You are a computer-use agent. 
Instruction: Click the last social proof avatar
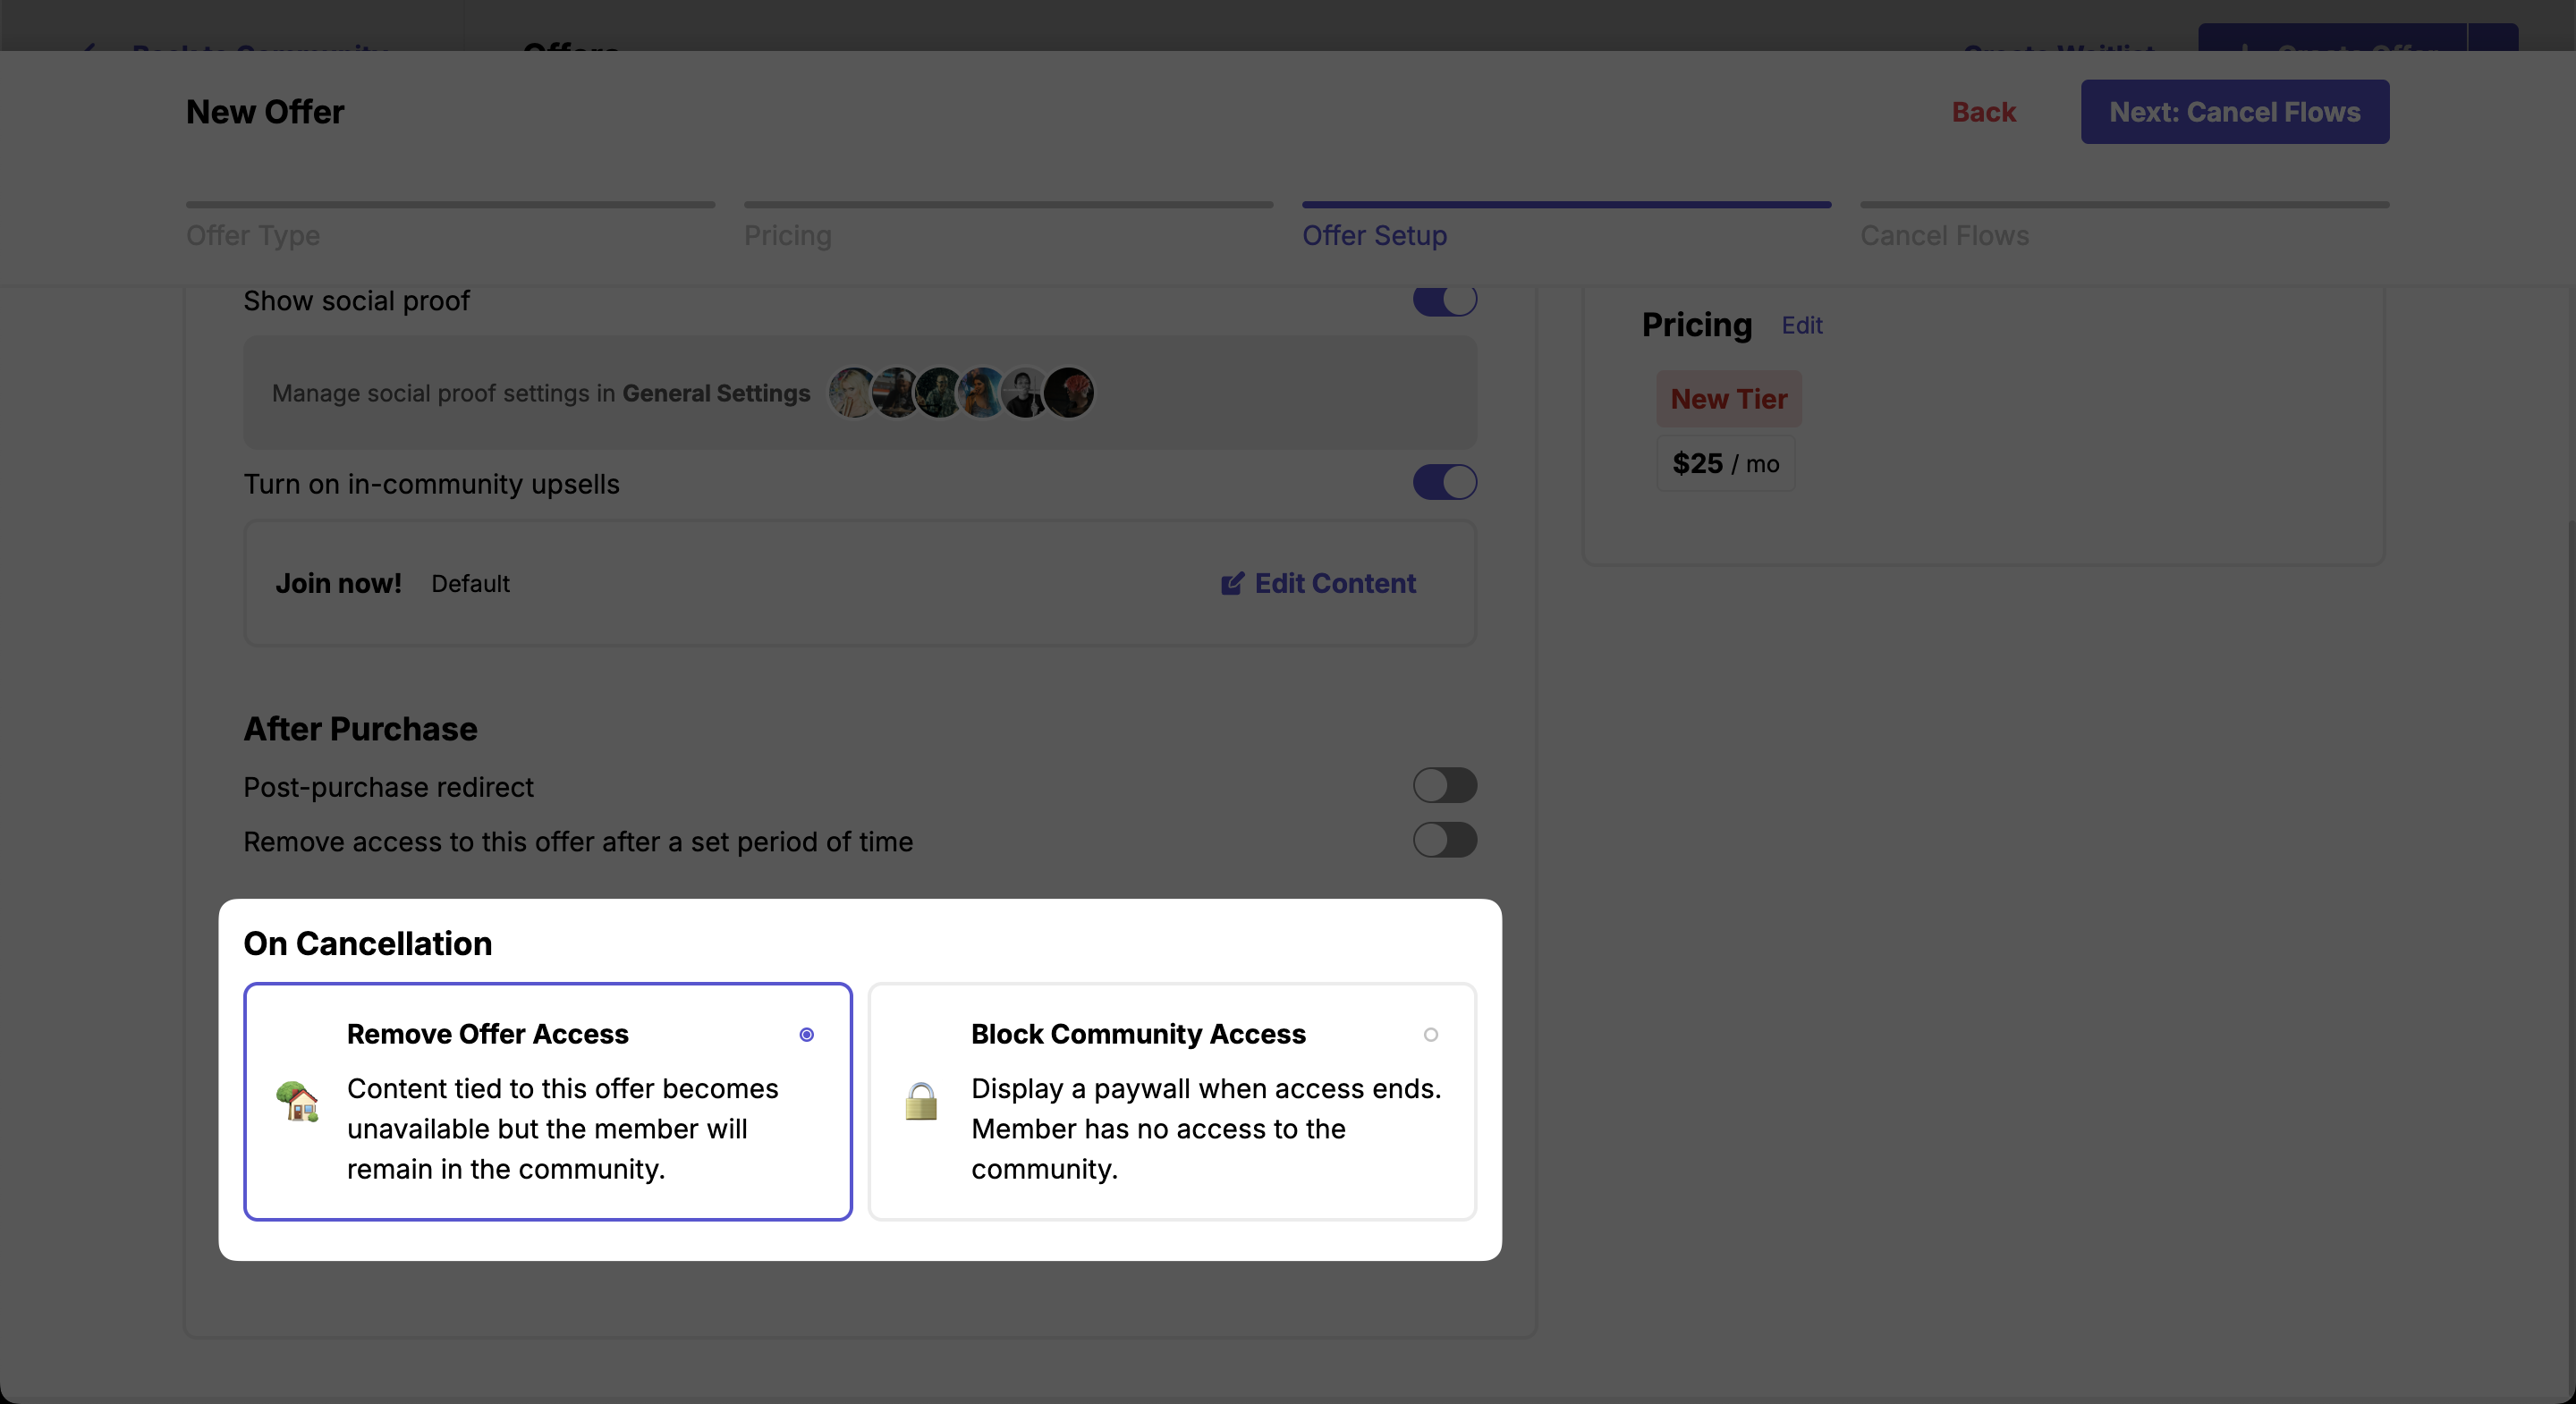(x=1069, y=393)
